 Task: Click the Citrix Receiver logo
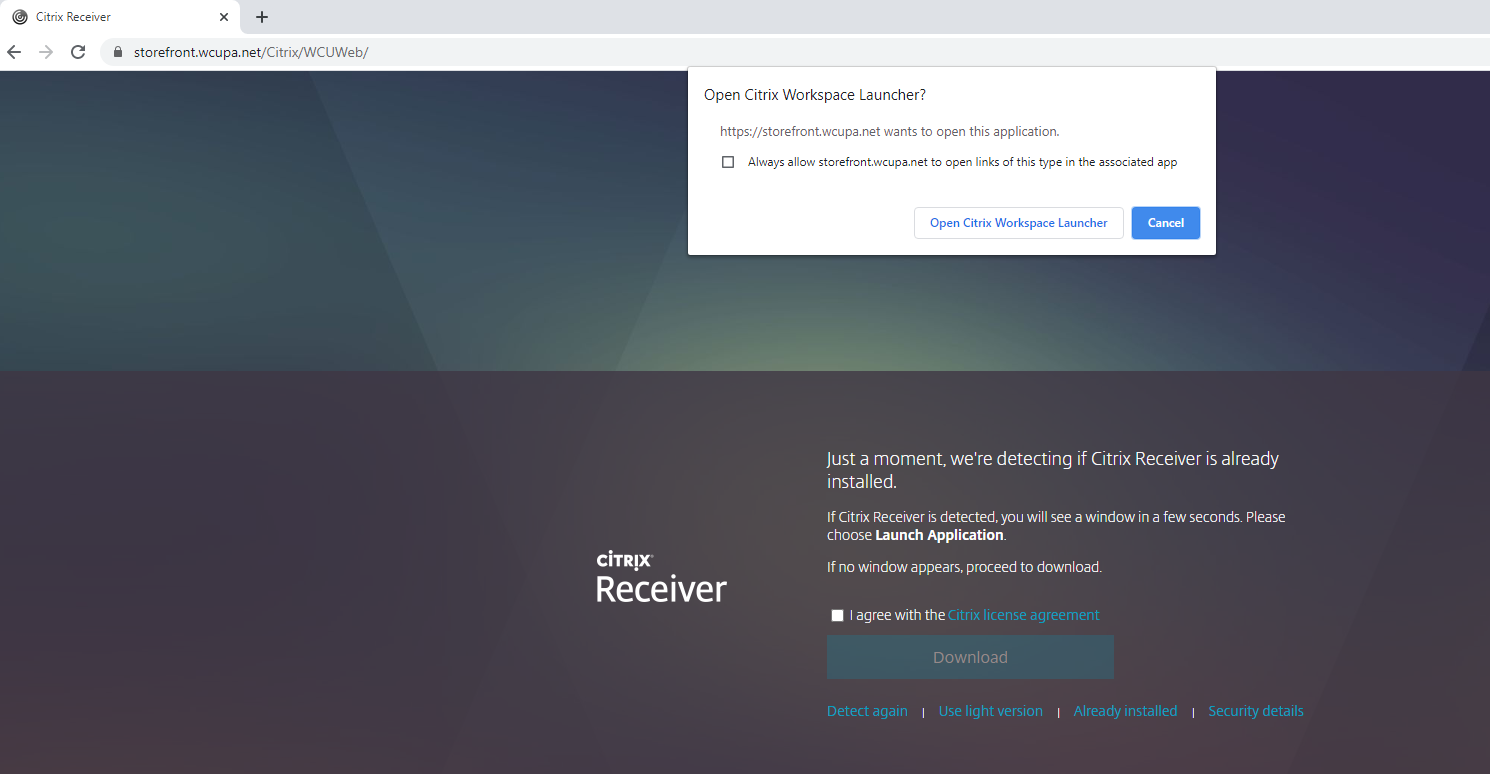661,577
